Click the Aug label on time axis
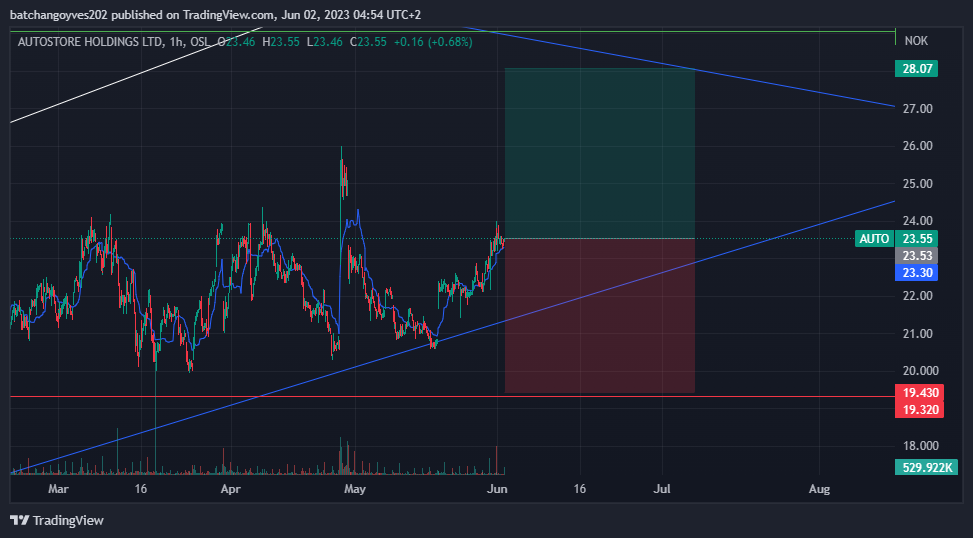This screenshot has height=538, width=973. click(x=819, y=489)
